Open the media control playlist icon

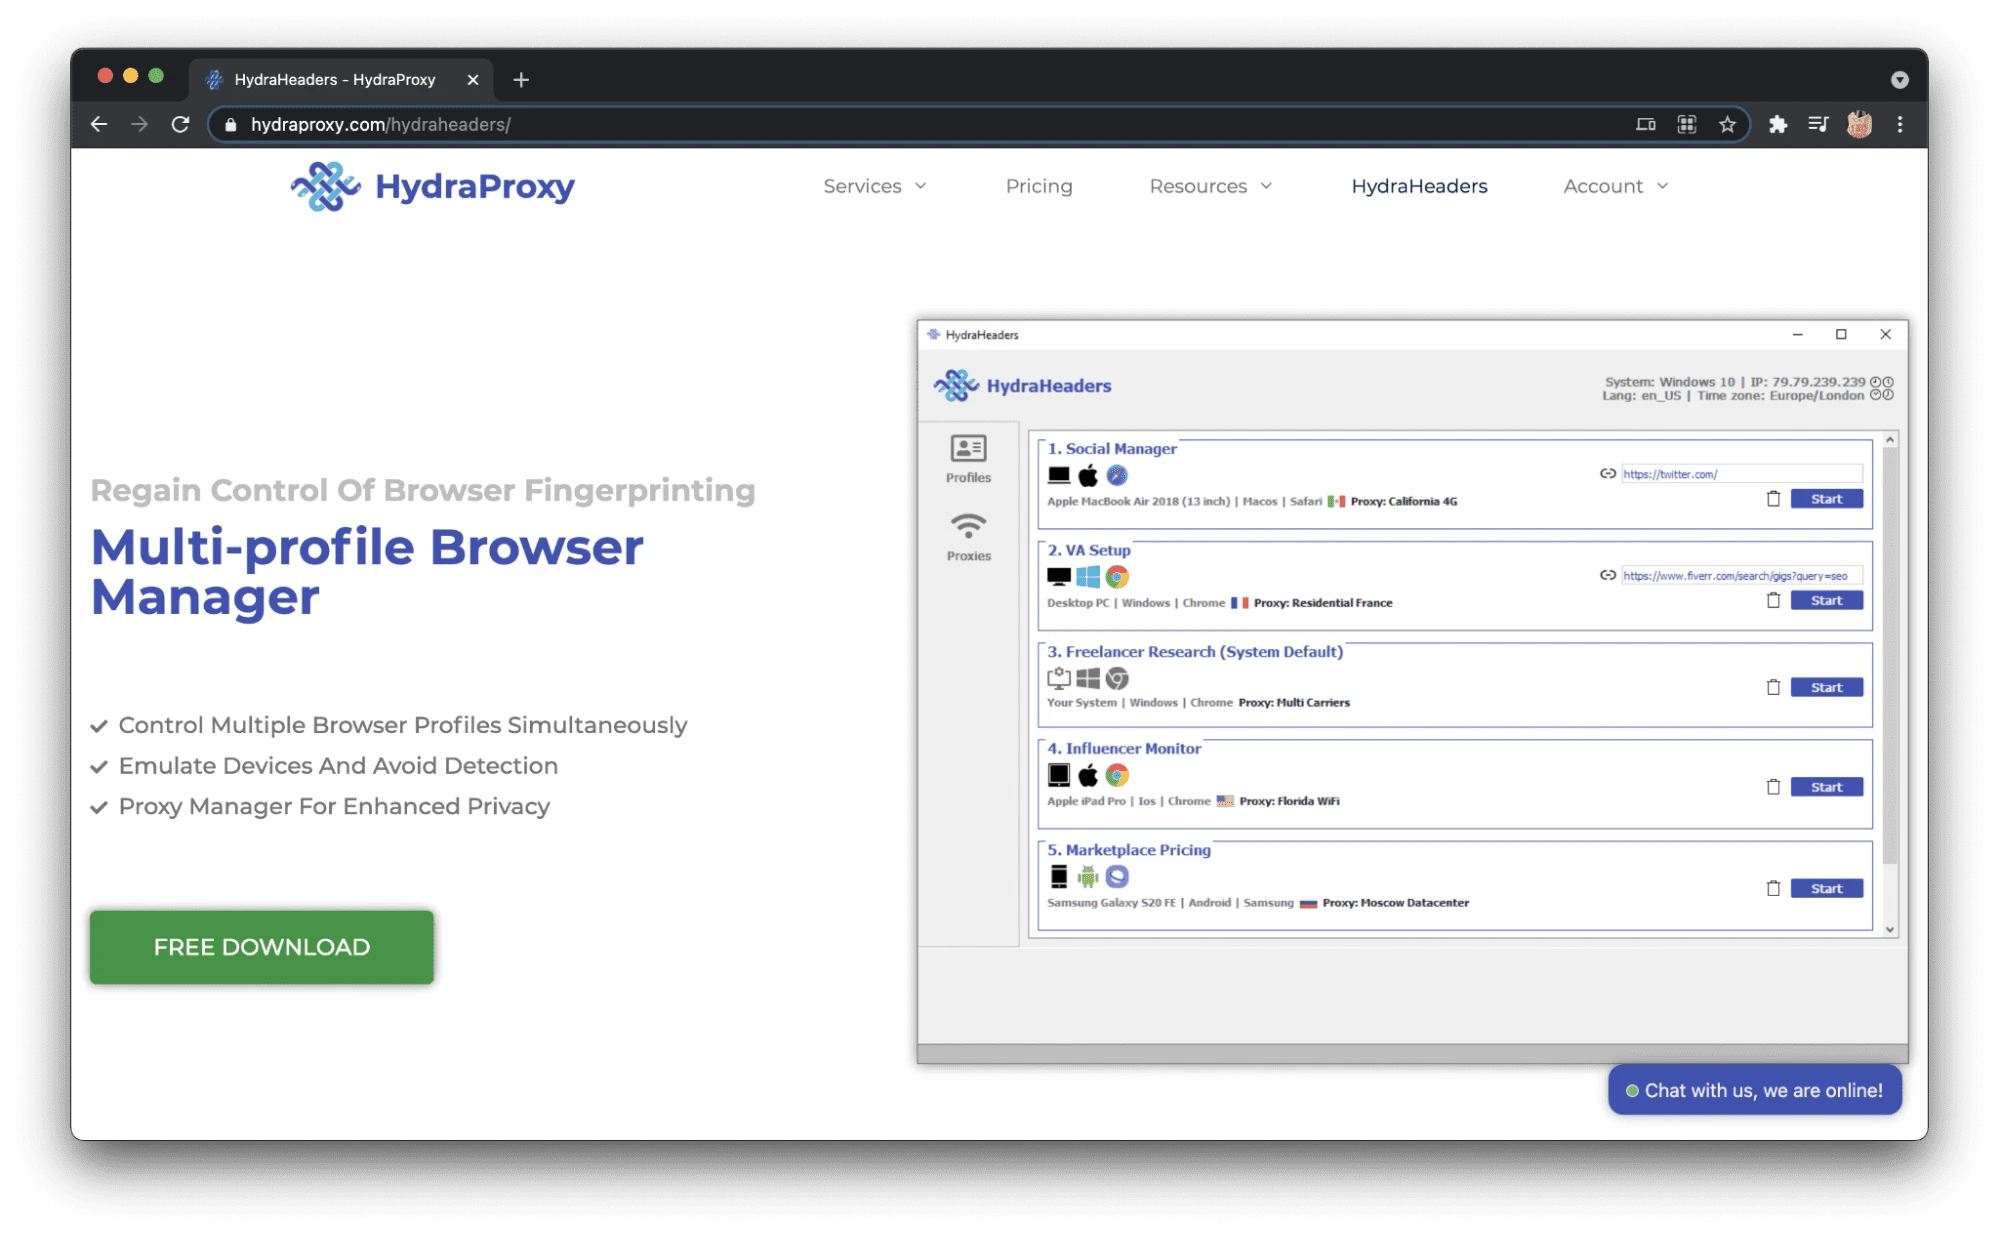[1818, 124]
